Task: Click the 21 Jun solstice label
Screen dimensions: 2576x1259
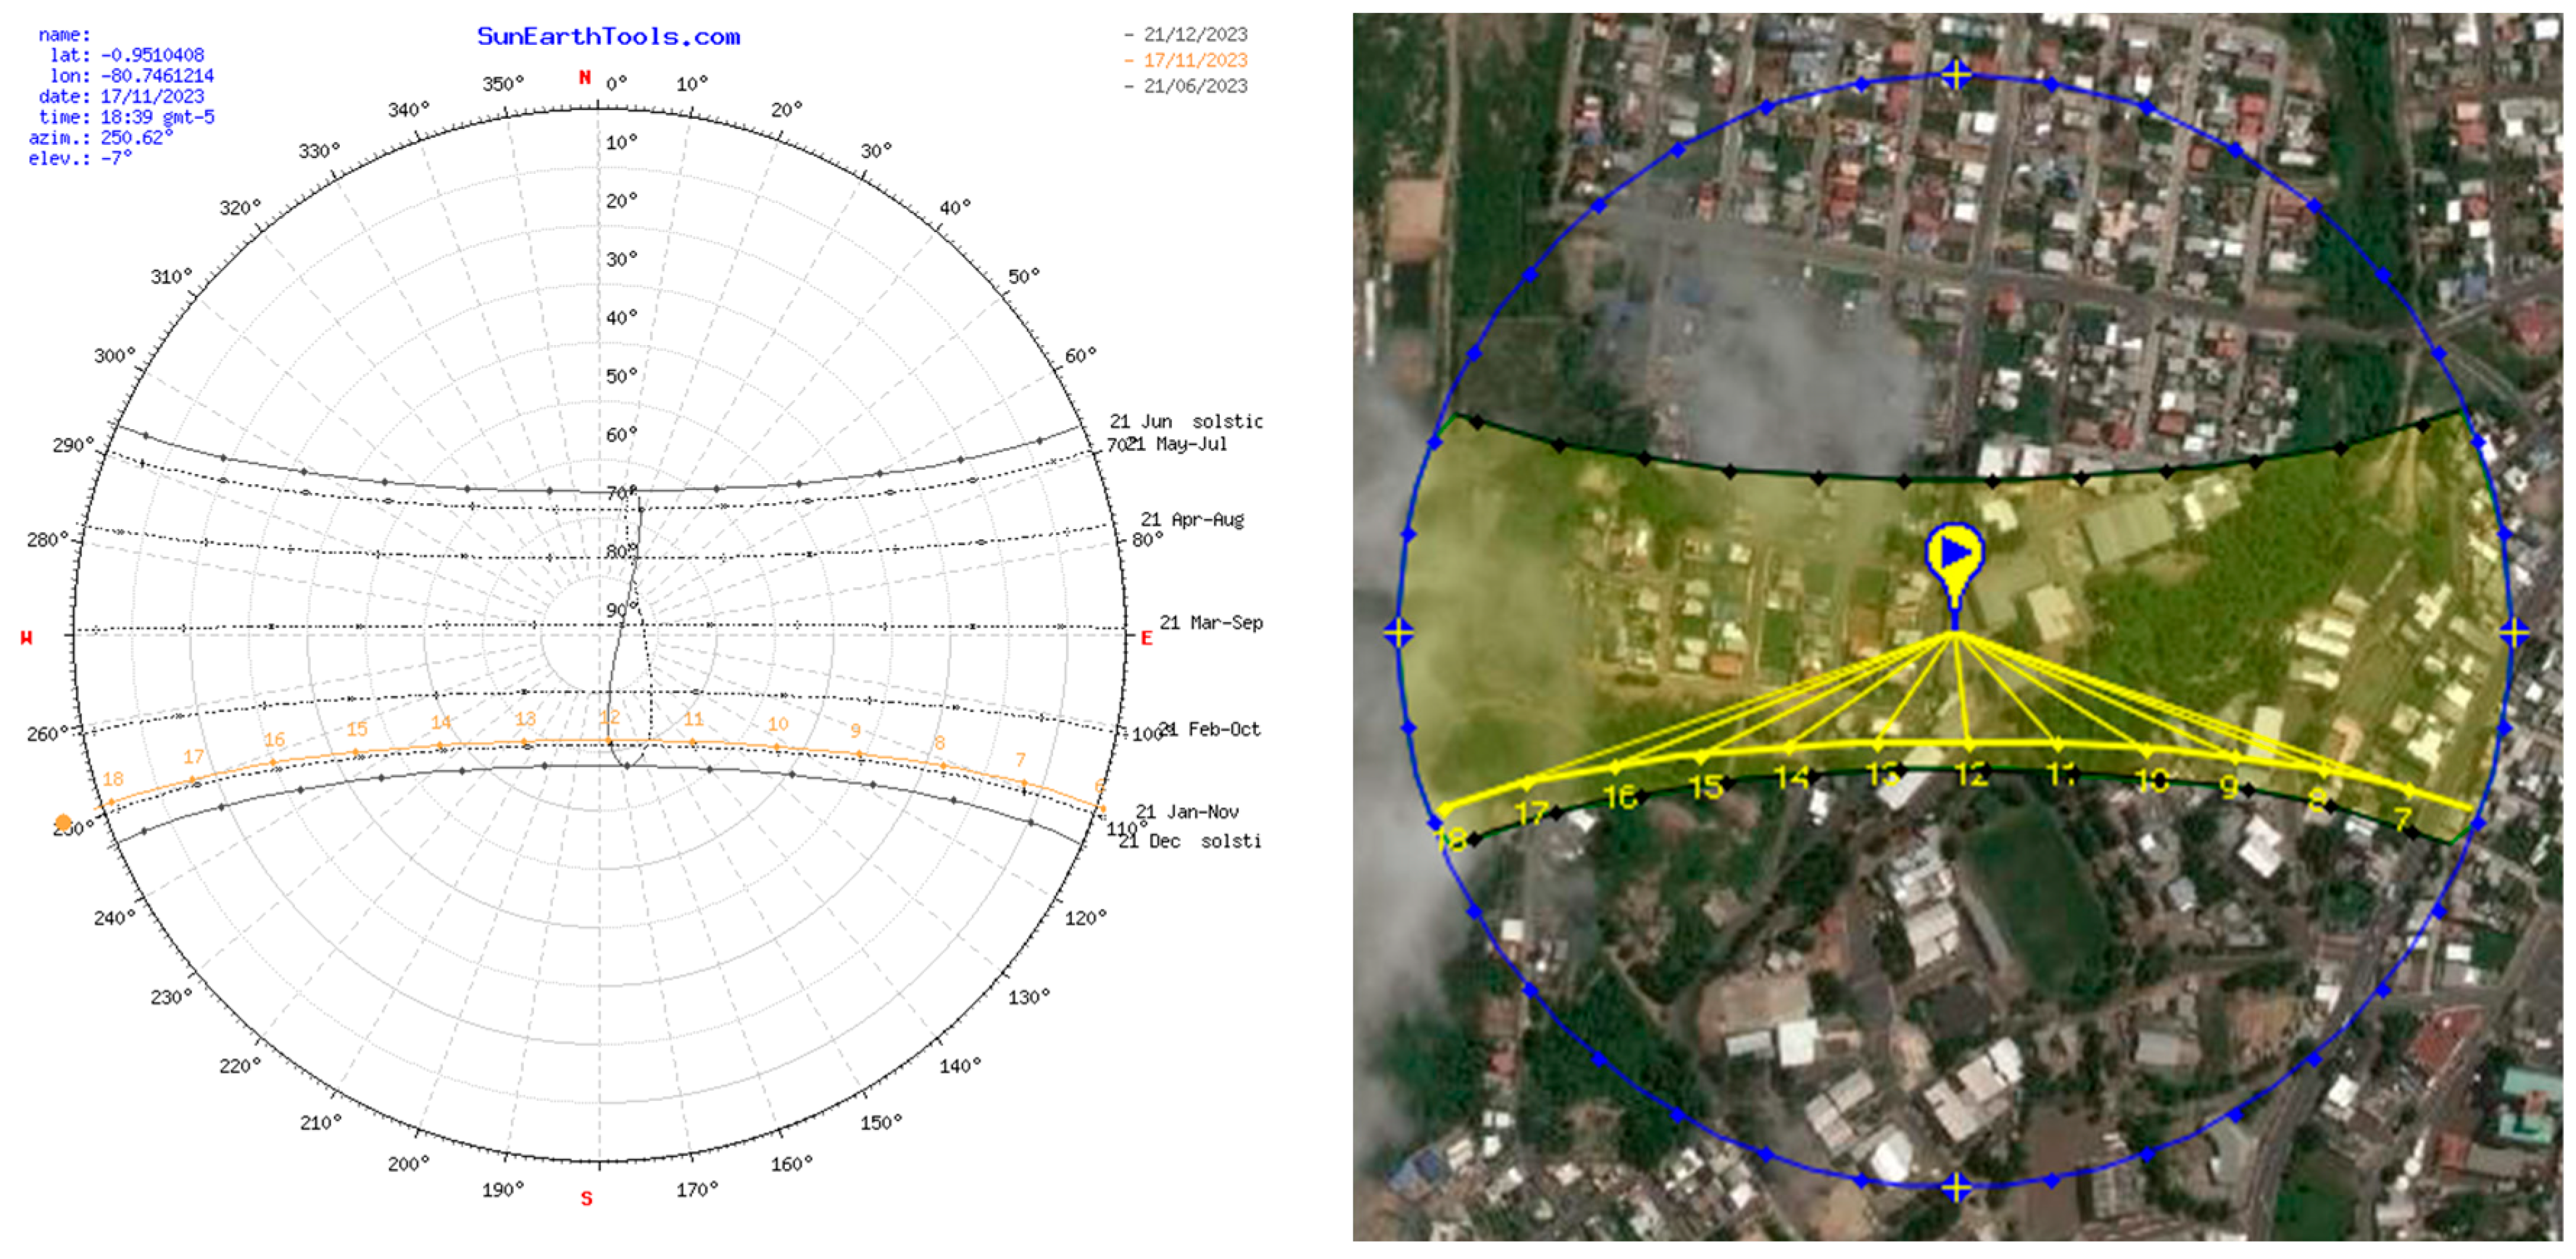Action: click(1186, 421)
